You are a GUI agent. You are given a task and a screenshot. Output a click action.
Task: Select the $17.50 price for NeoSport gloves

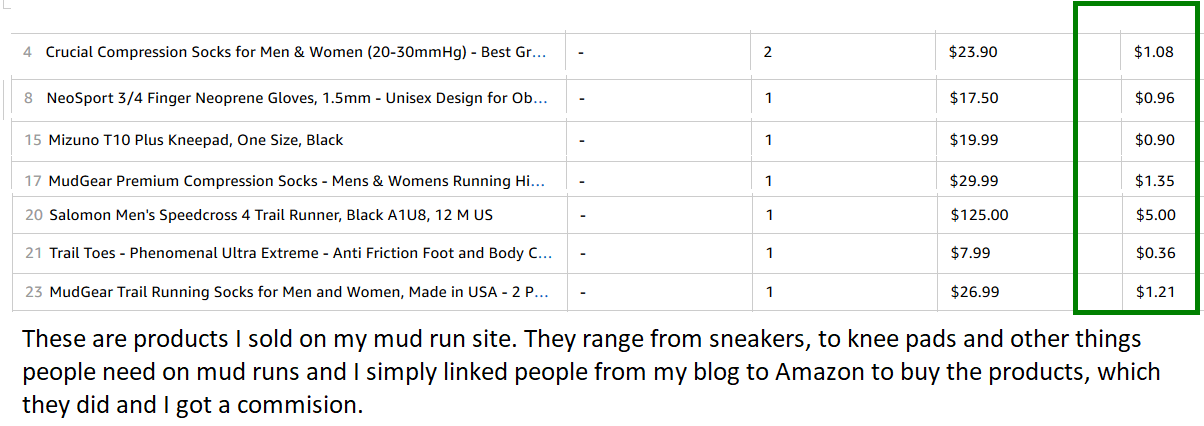pos(973,99)
